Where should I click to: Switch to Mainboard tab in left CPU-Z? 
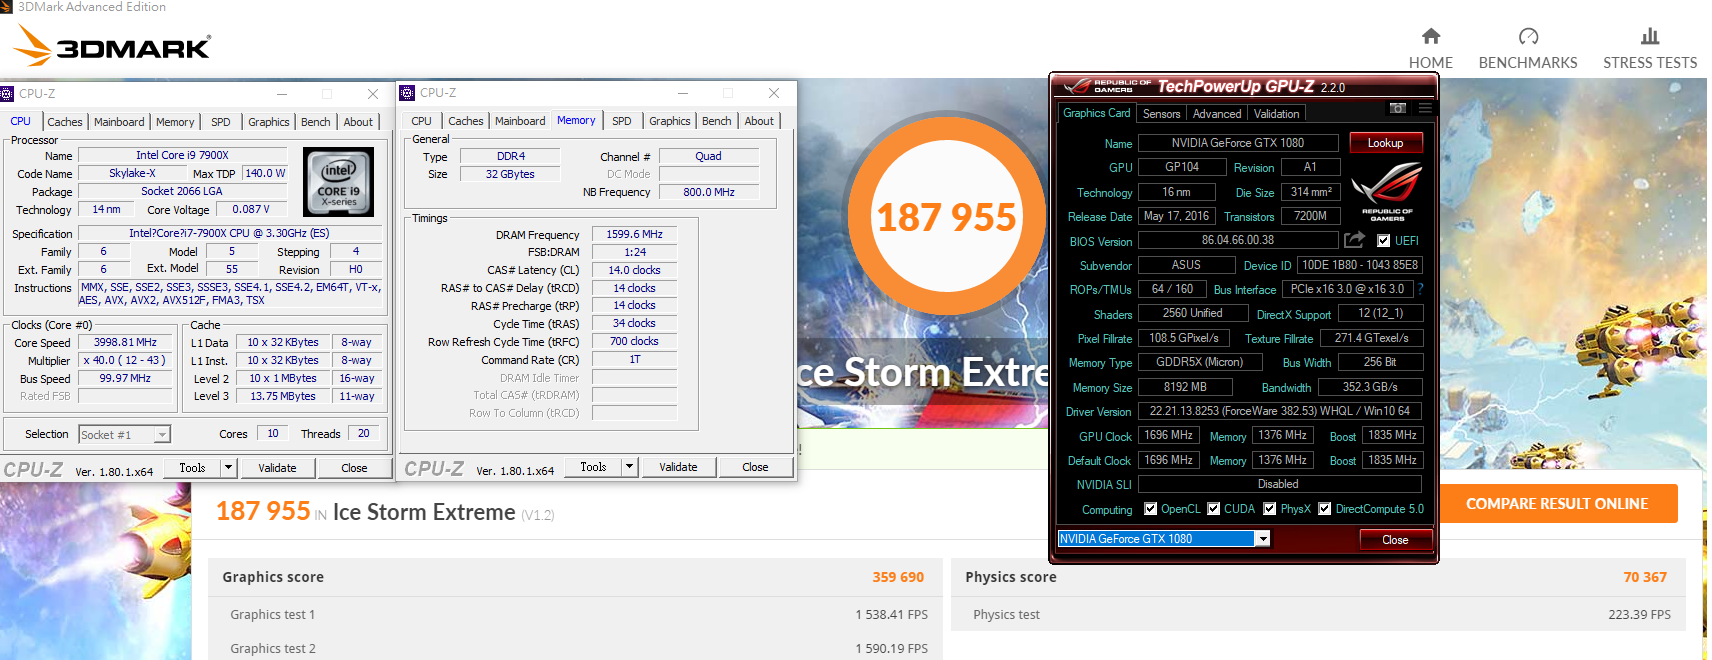pyautogui.click(x=119, y=122)
